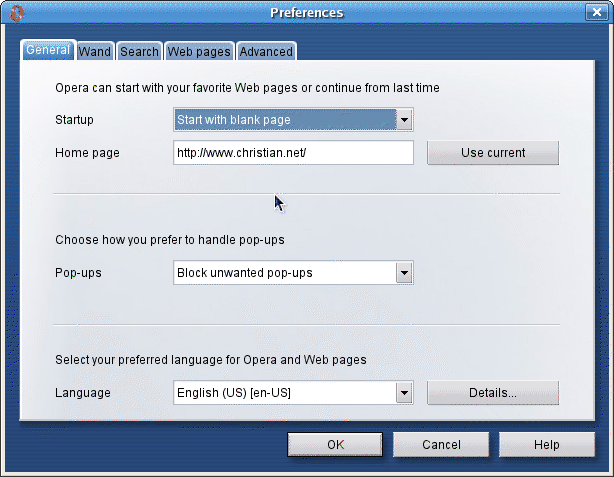The height and width of the screenshot is (477, 614).
Task: Click the 'Block unwanted pop-ups' selection box
Action: (x=284, y=272)
